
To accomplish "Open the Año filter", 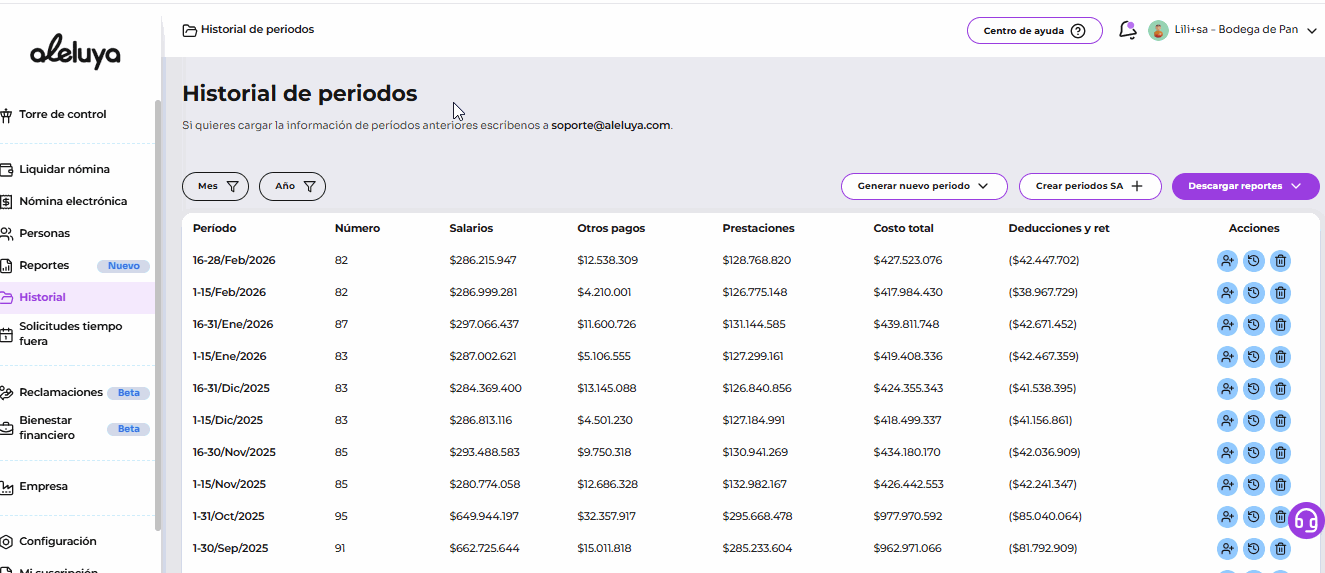I will point(292,186).
